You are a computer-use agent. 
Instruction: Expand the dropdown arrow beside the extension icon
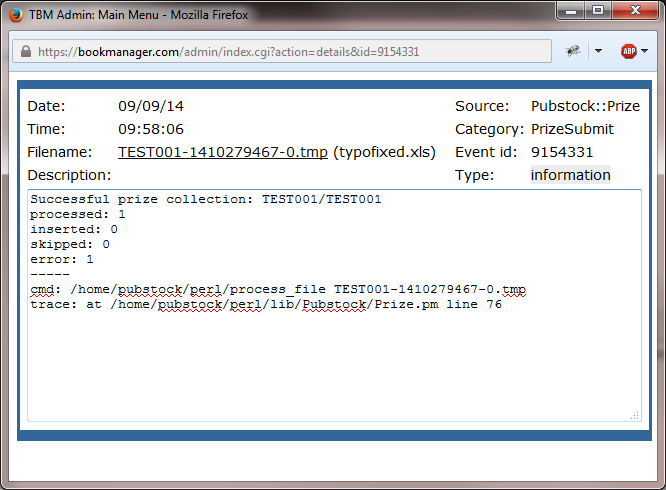click(x=597, y=51)
